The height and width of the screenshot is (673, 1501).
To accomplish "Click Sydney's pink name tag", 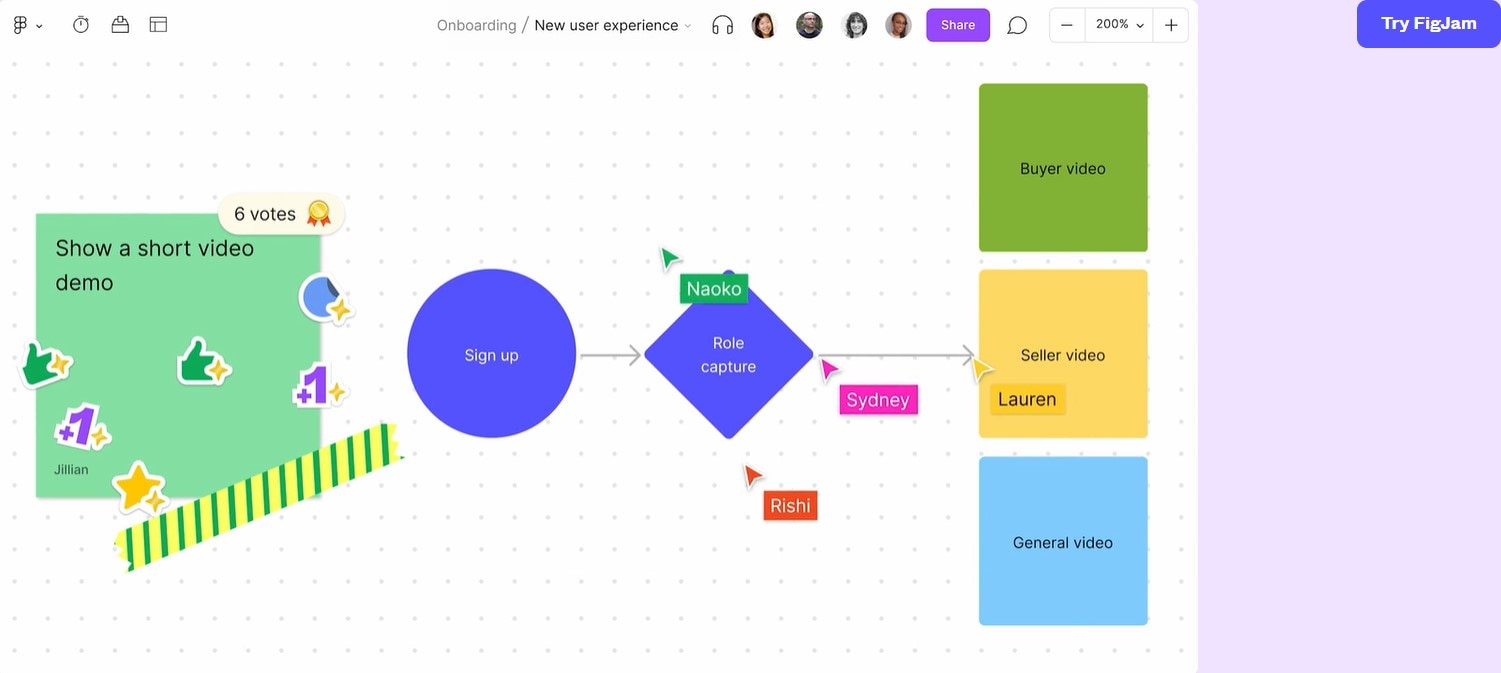I will point(878,400).
